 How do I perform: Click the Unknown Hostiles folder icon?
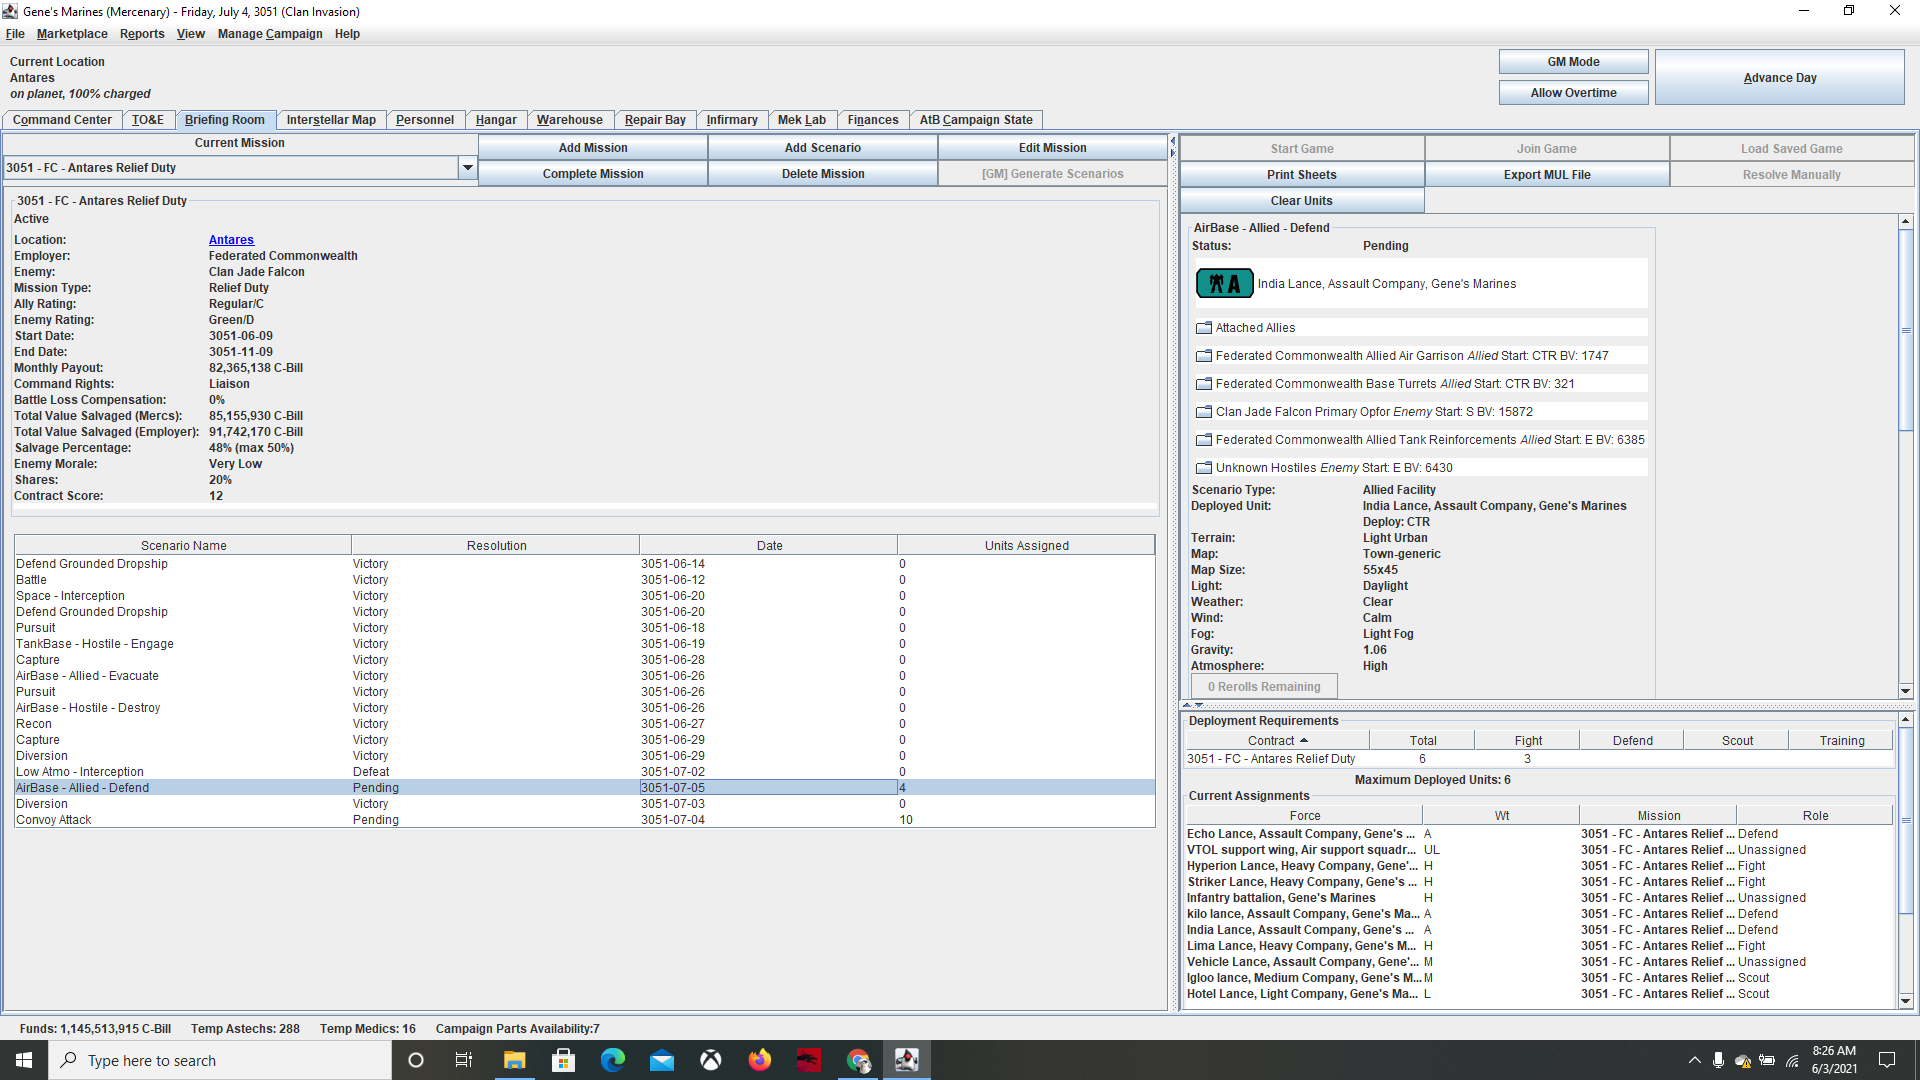click(1204, 468)
